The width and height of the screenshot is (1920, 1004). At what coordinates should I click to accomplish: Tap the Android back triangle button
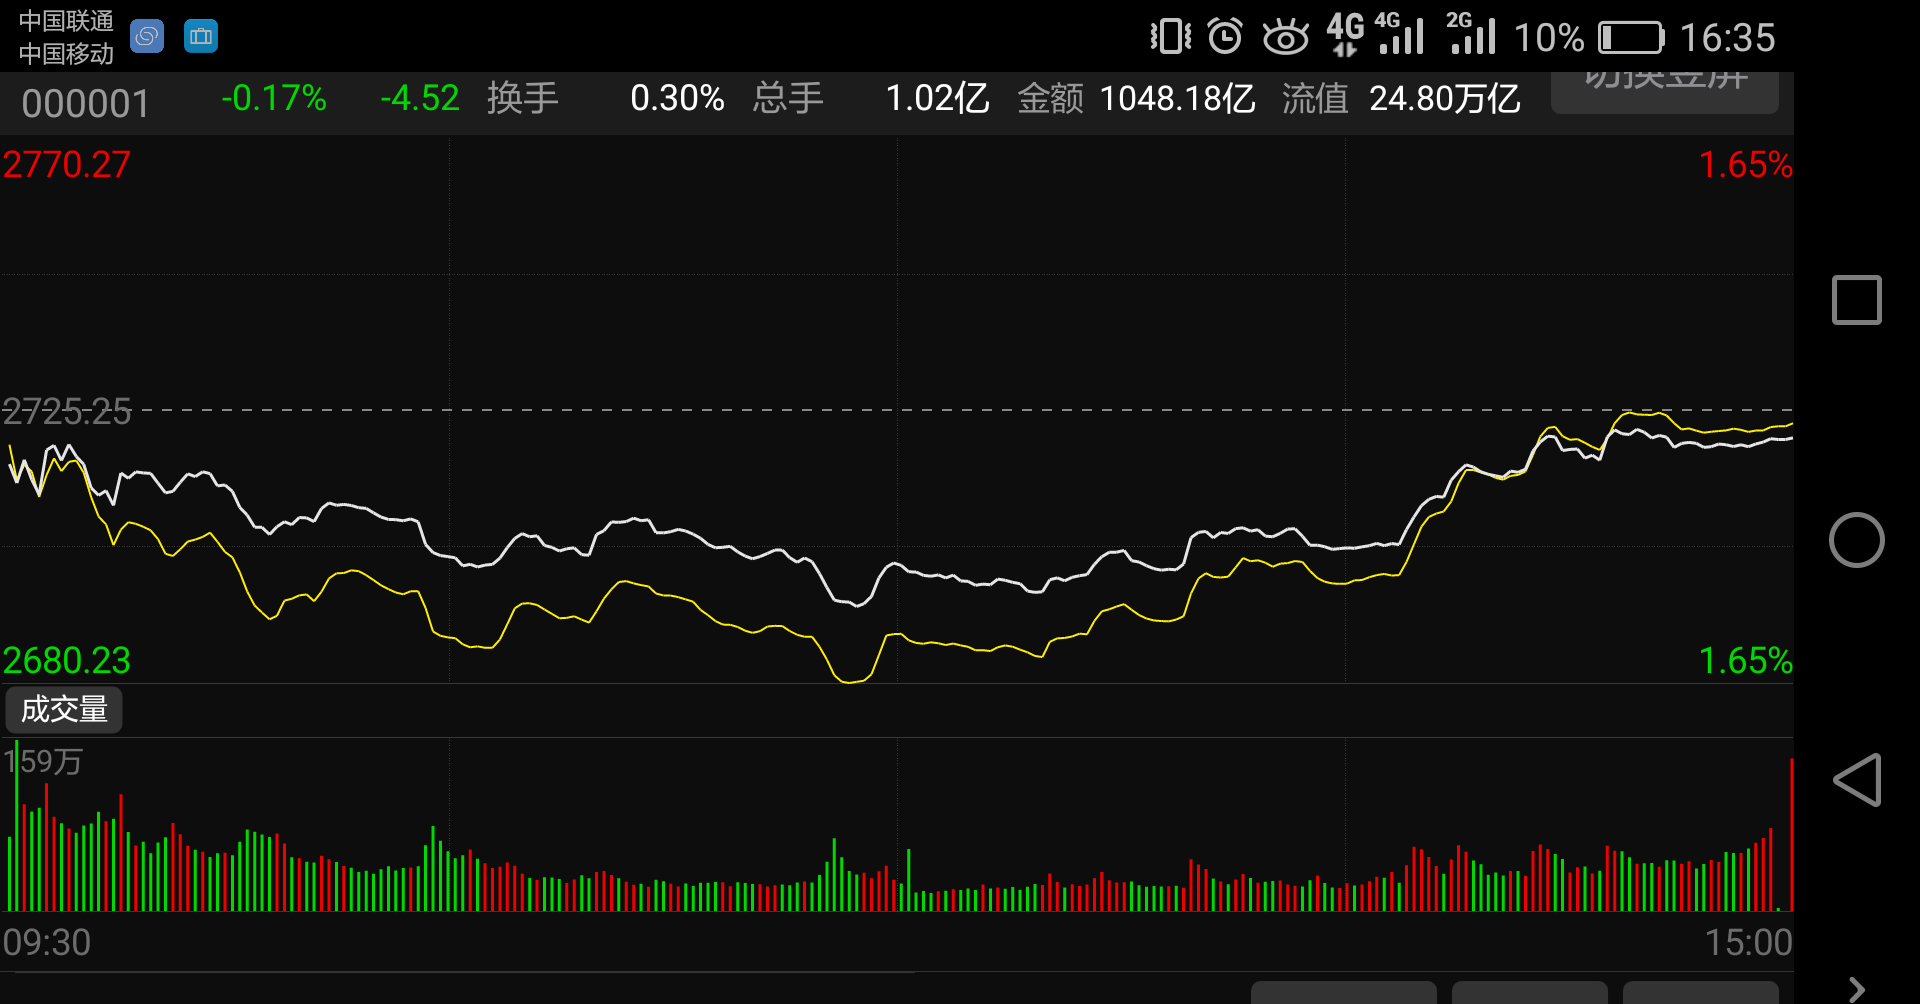tap(1856, 780)
